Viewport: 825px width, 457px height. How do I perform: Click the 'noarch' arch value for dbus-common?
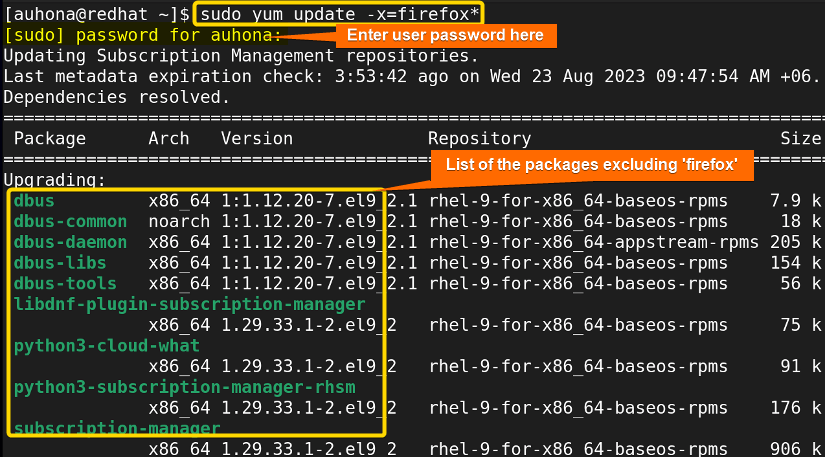click(179, 221)
